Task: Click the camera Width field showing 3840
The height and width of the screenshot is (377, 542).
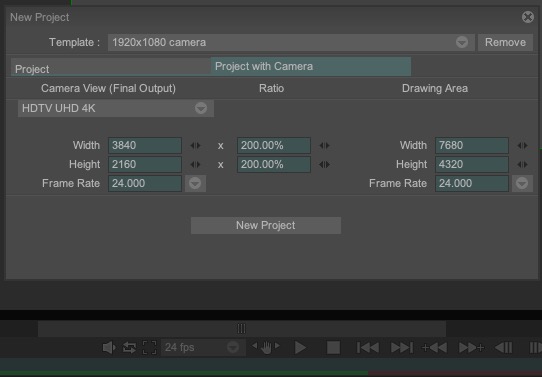Action: [145, 145]
